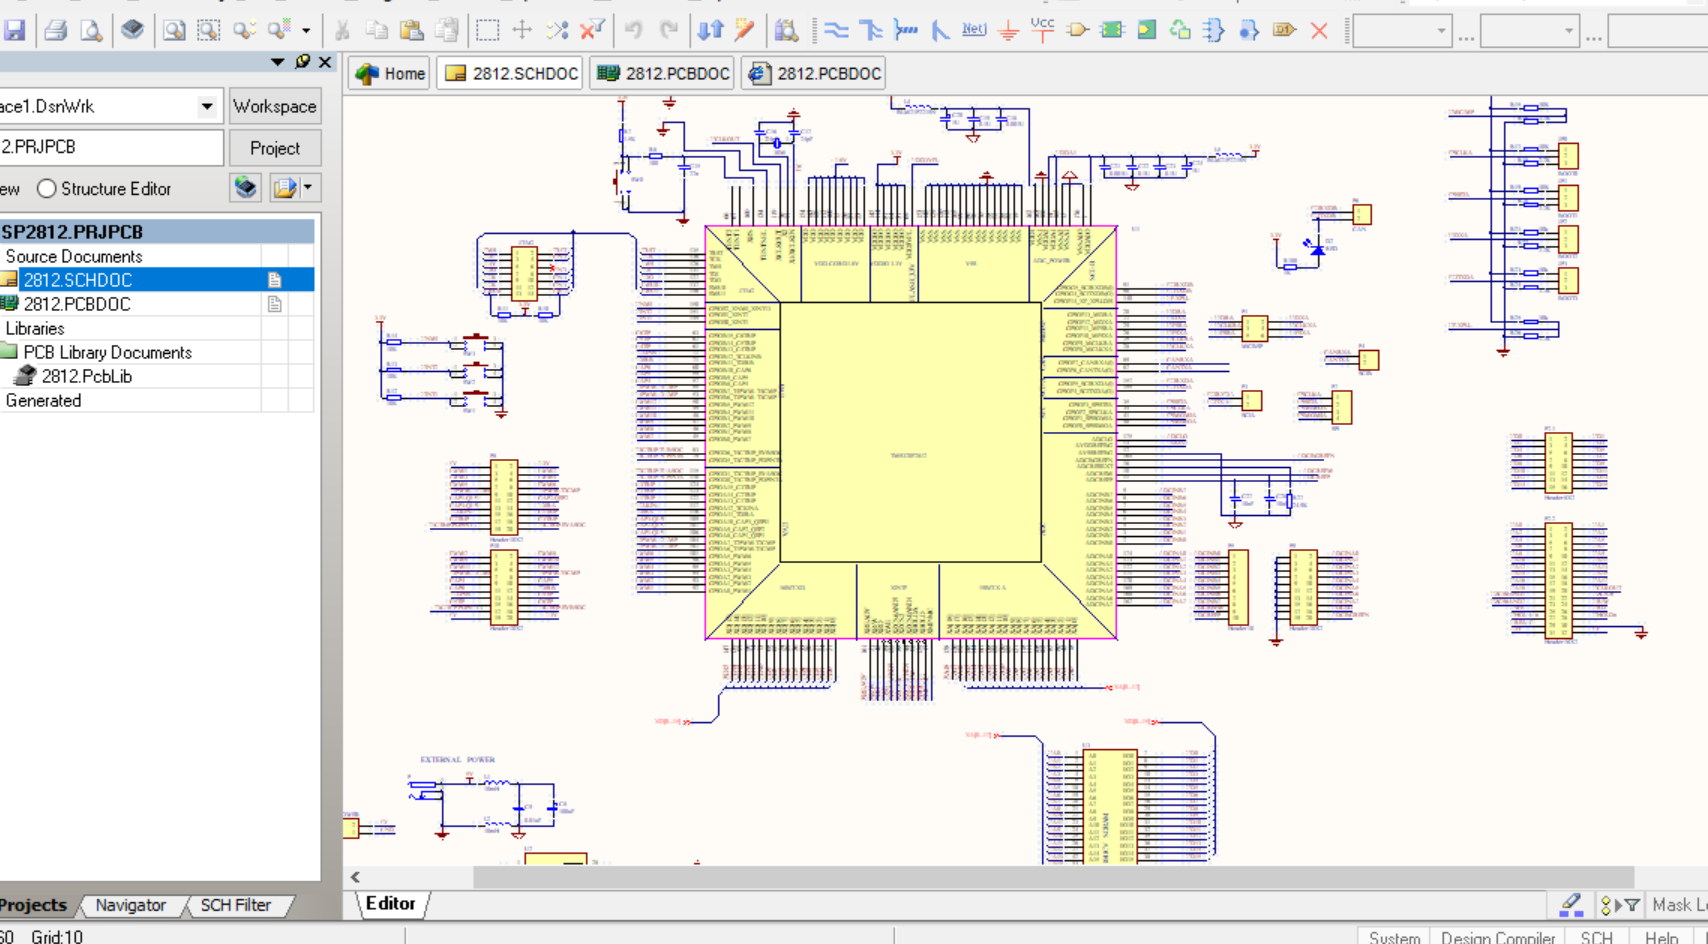Image resolution: width=1708 pixels, height=944 pixels.
Task: Open first empty toolbar combo box
Action: (x=1402, y=31)
